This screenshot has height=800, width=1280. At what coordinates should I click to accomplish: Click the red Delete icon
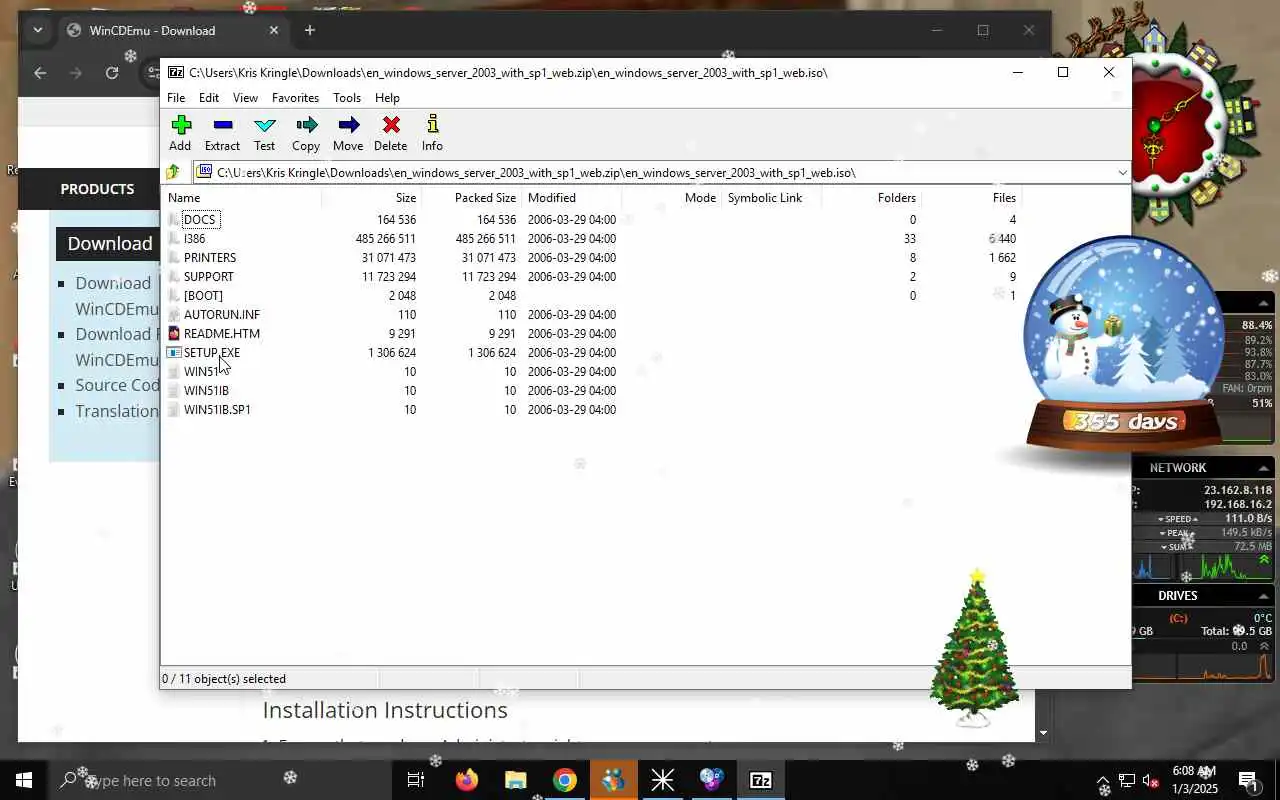click(390, 125)
